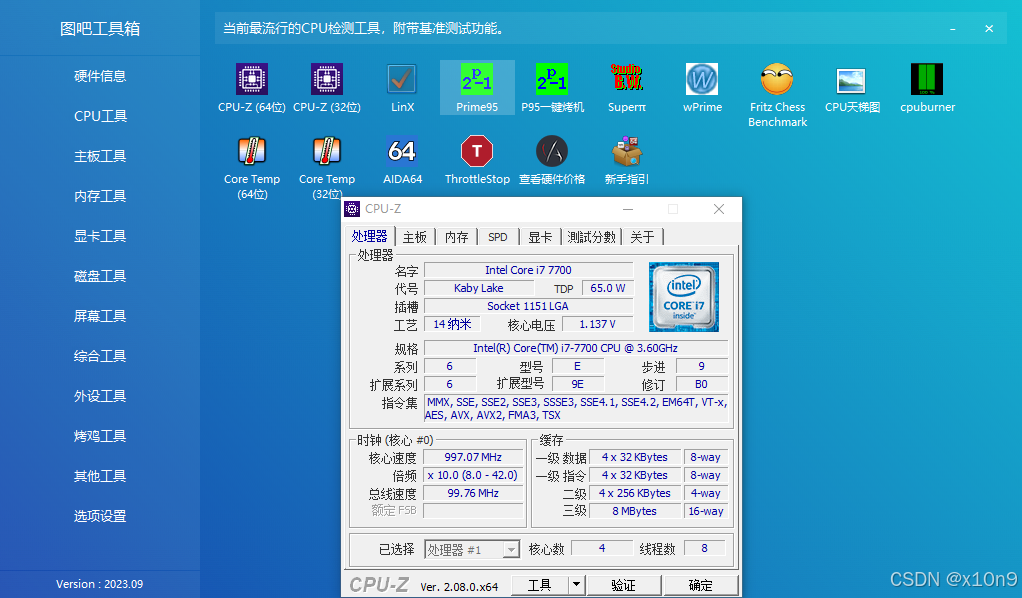The width and height of the screenshot is (1022, 598).
Task: Open 其他工具 sidebar category
Action: (x=100, y=476)
